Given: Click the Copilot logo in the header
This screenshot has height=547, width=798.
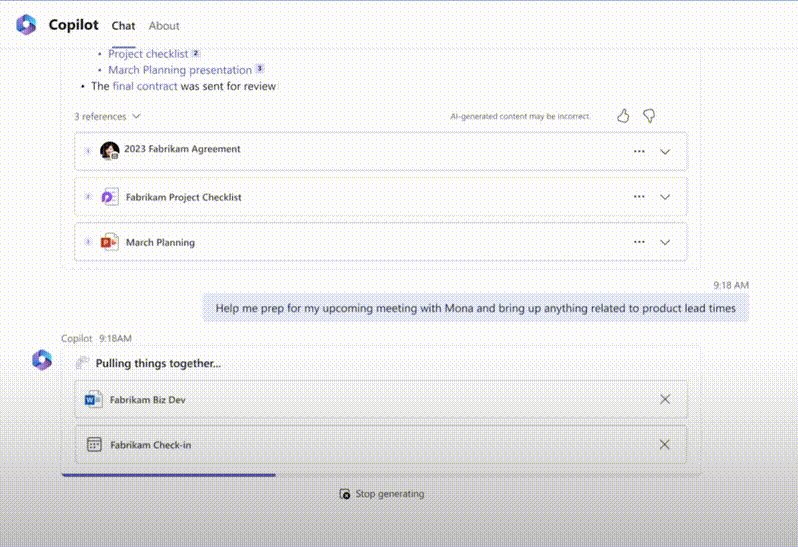Looking at the screenshot, I should click(26, 25).
